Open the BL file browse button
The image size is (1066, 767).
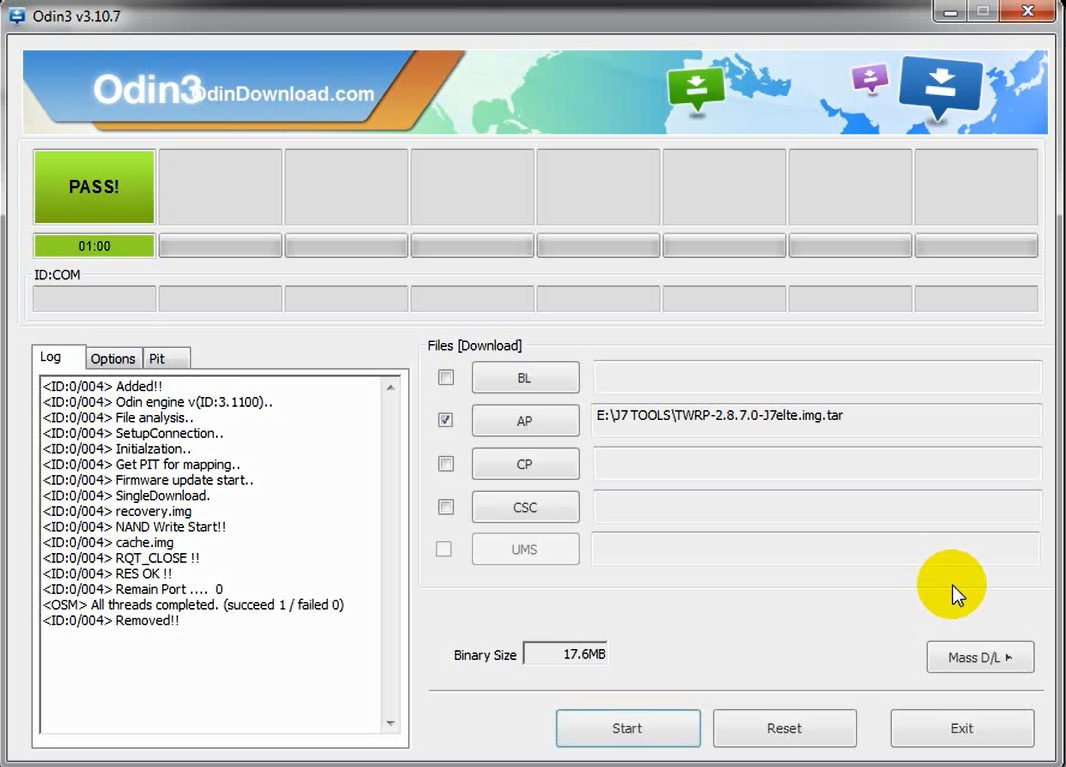pyautogui.click(x=526, y=377)
